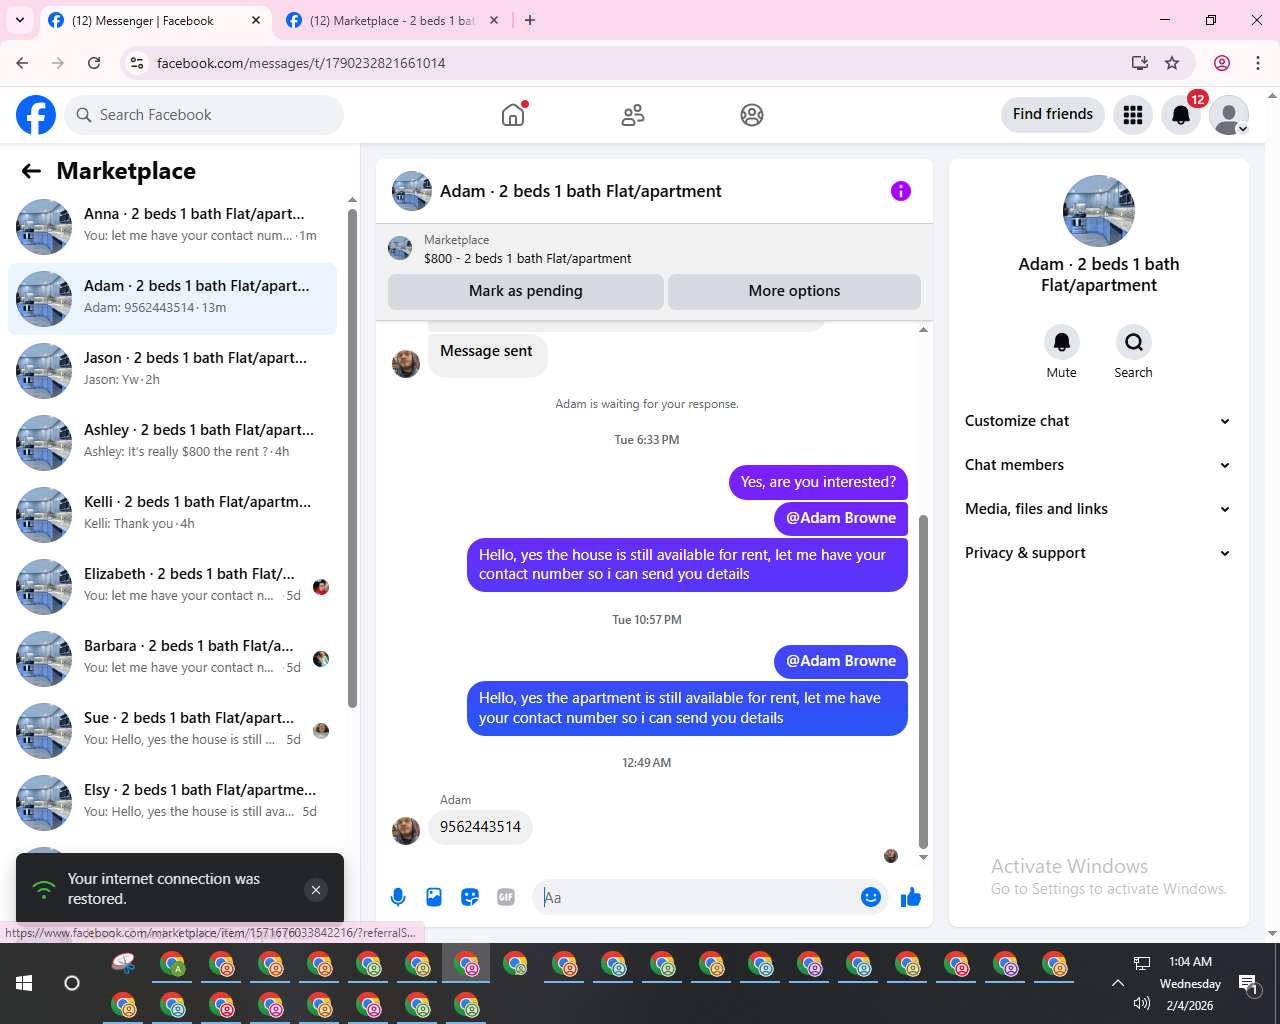This screenshot has height=1024, width=1280.
Task: Bookmark this page with the star icon
Action: click(x=1172, y=63)
